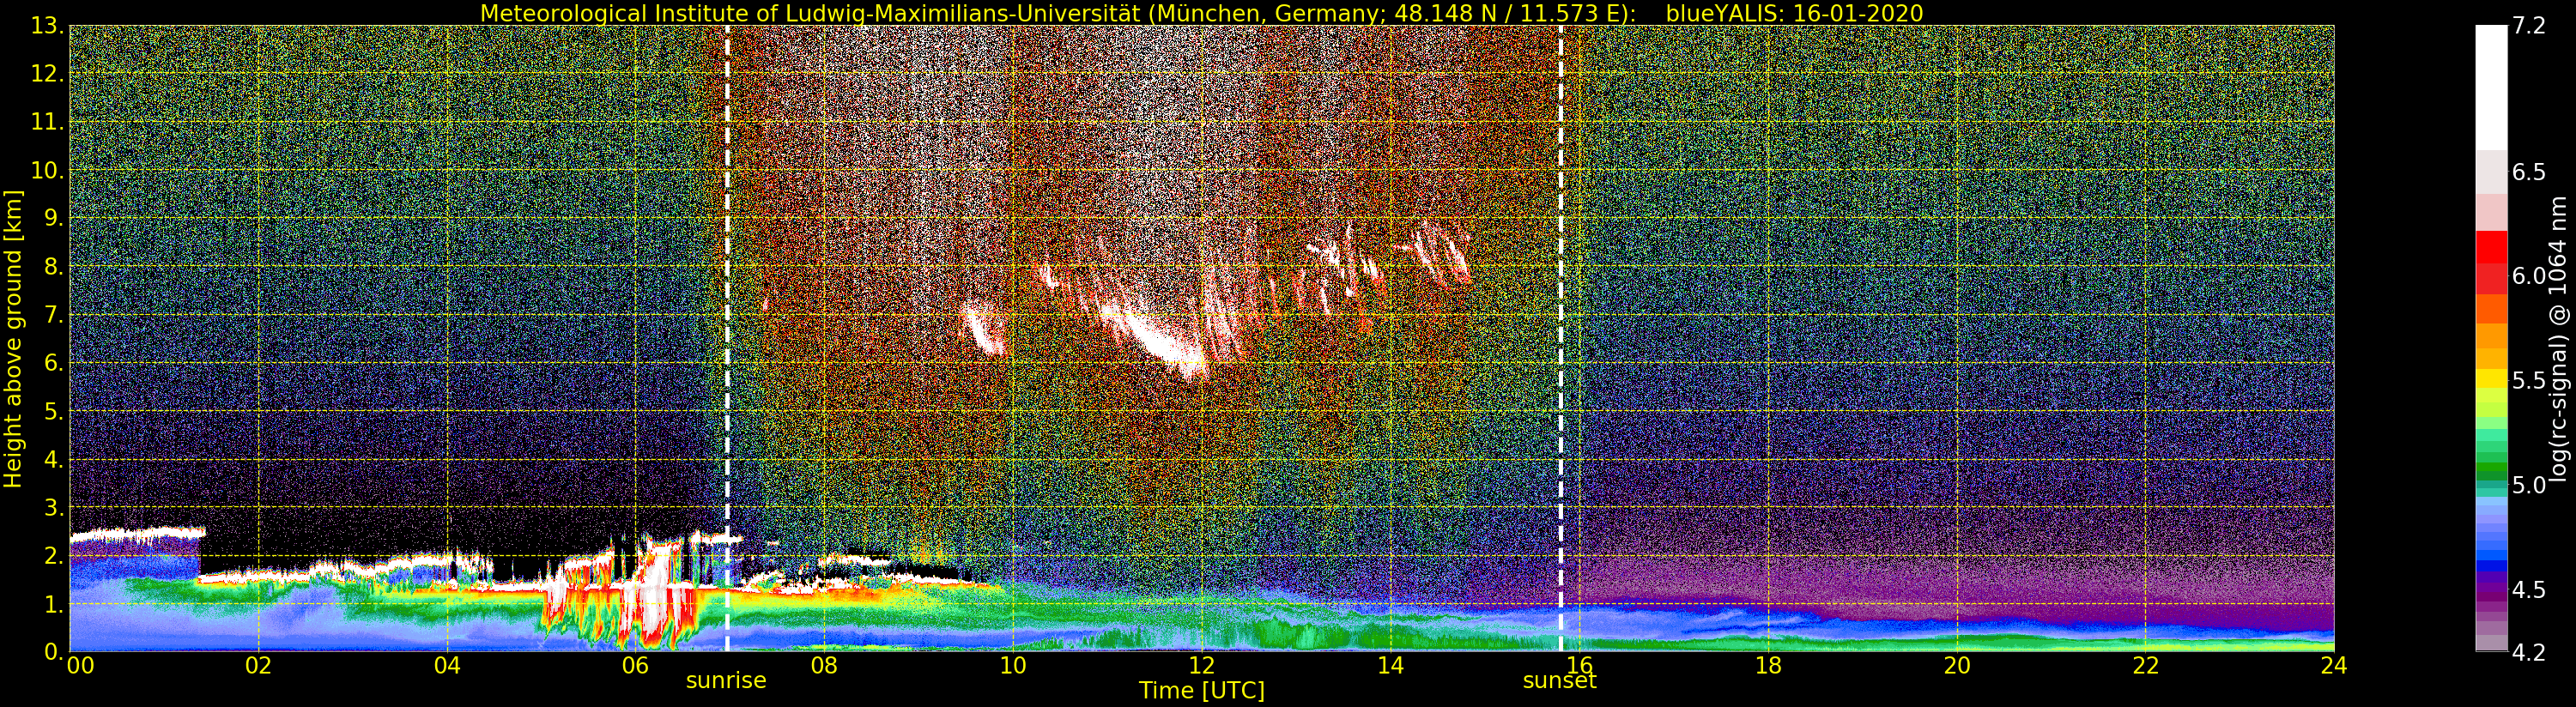Click the colorbar tick value 5.0

click(2529, 485)
